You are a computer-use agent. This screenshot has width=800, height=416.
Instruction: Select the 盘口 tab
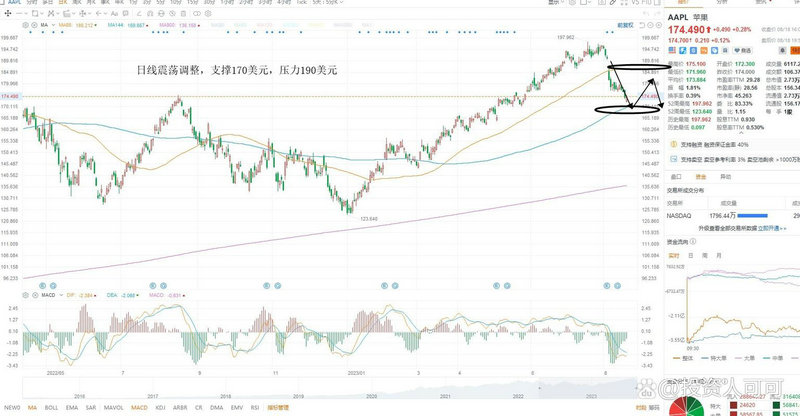pos(675,175)
